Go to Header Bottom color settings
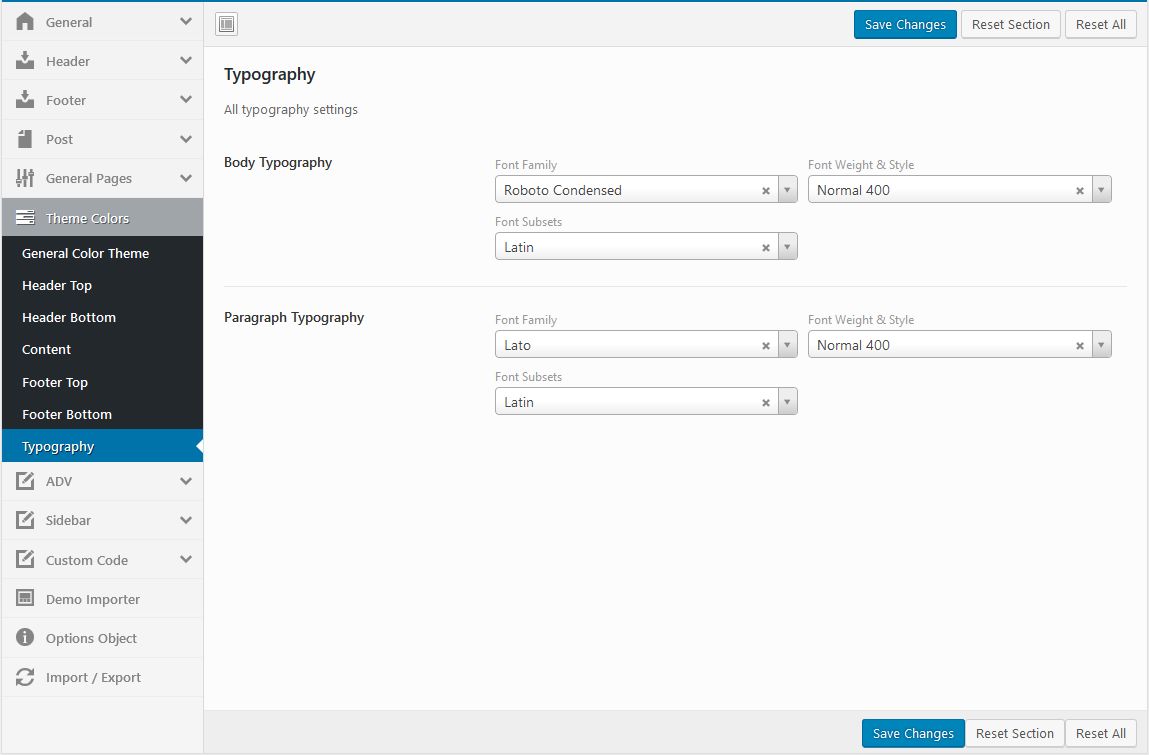Image resolution: width=1149 pixels, height=755 pixels. click(x=69, y=318)
